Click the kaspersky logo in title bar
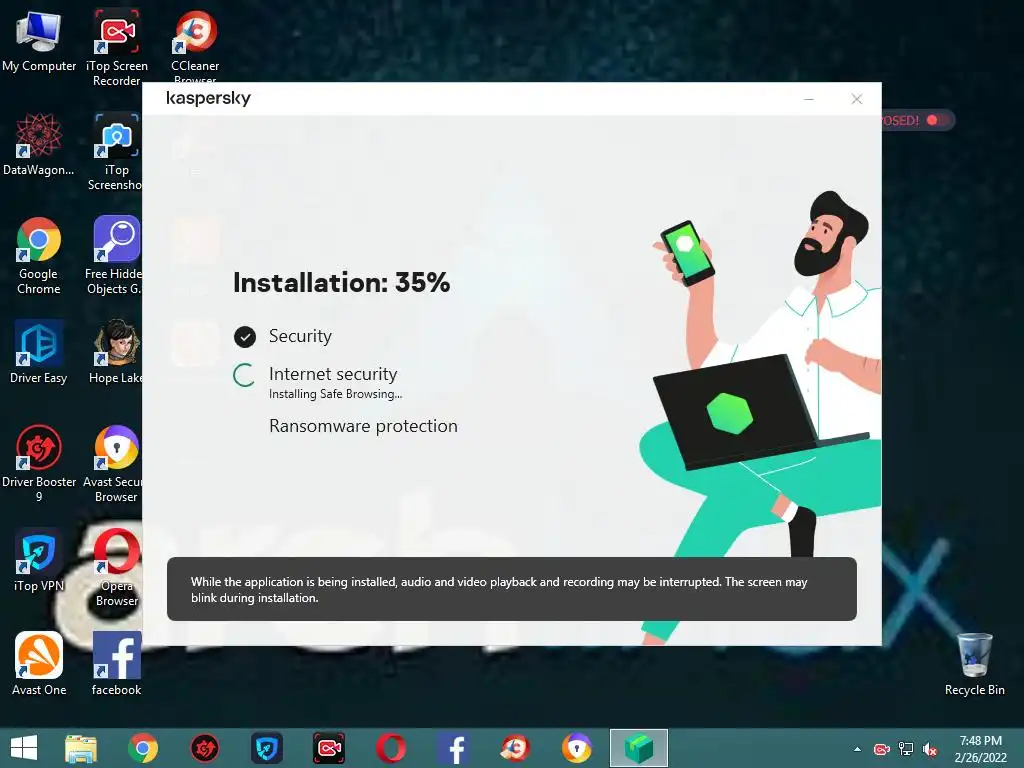The height and width of the screenshot is (768, 1024). [208, 98]
